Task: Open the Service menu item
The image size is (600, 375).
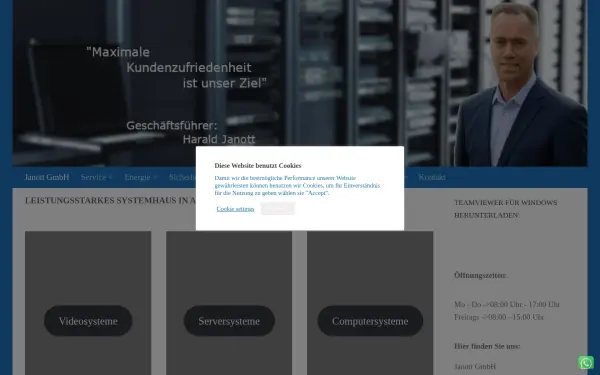Action: click(x=93, y=177)
